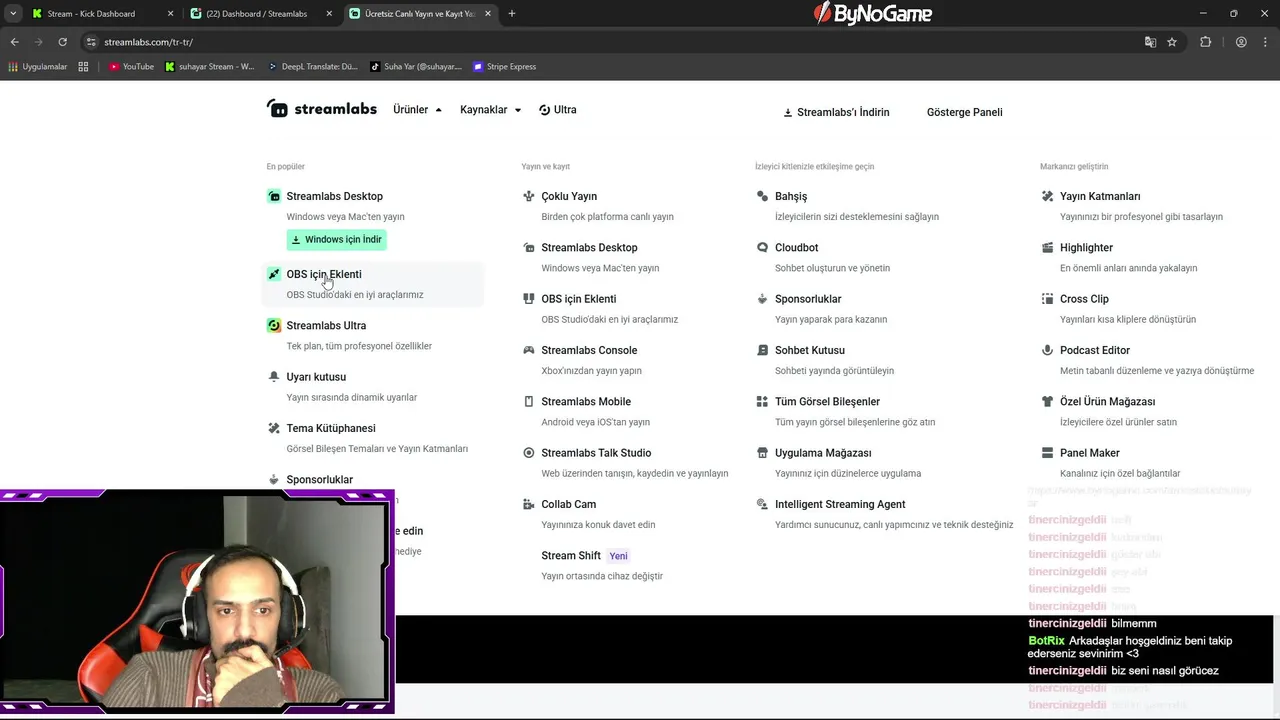Click the Collab Cam icon
Image resolution: width=1280 pixels, height=720 pixels.
[x=529, y=504]
